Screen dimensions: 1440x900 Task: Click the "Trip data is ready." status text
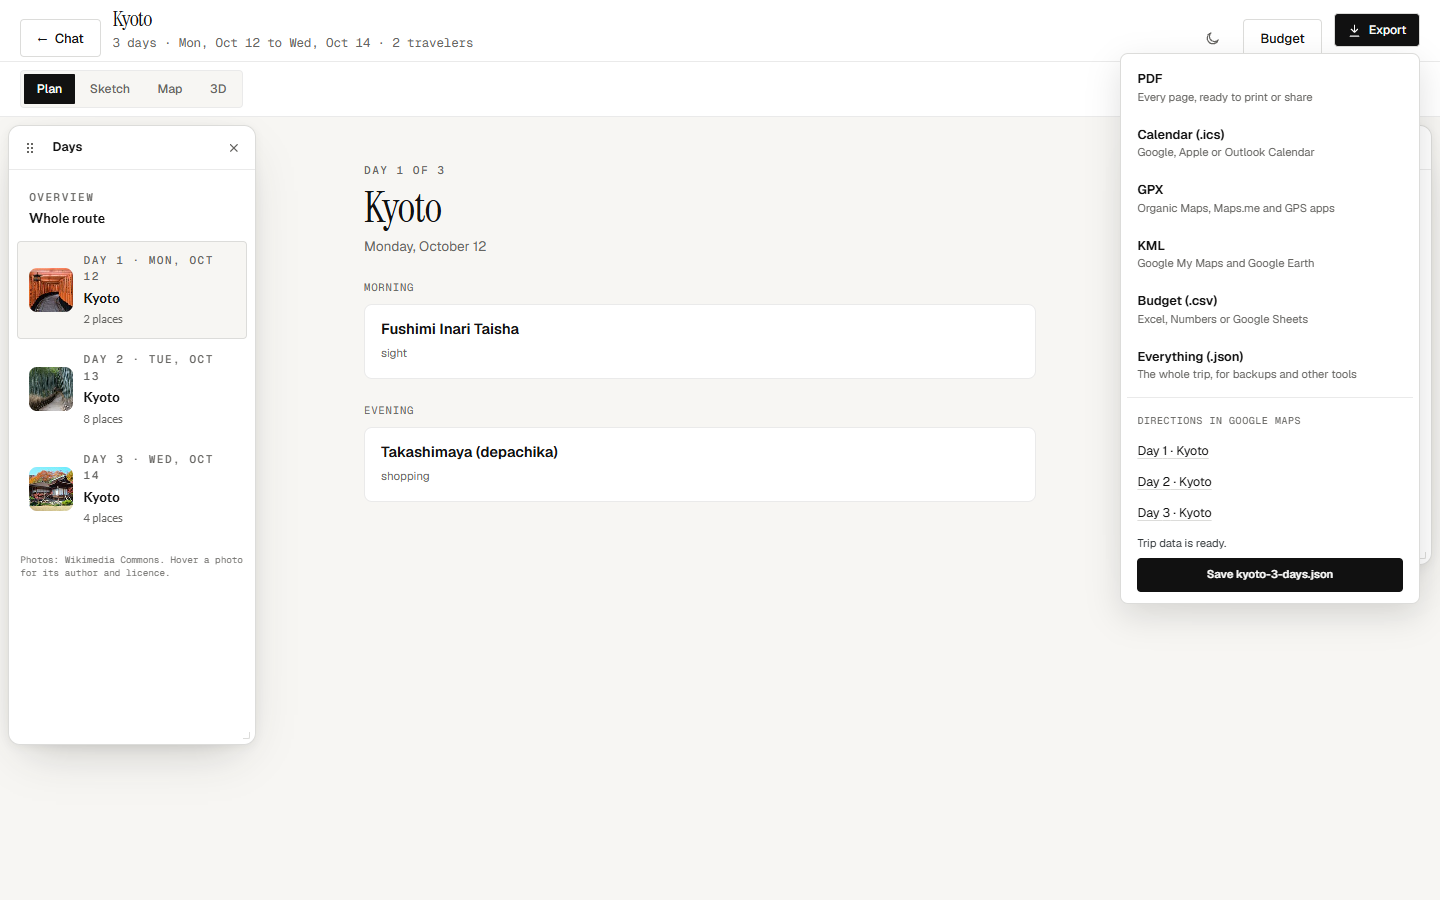[x=1182, y=543]
